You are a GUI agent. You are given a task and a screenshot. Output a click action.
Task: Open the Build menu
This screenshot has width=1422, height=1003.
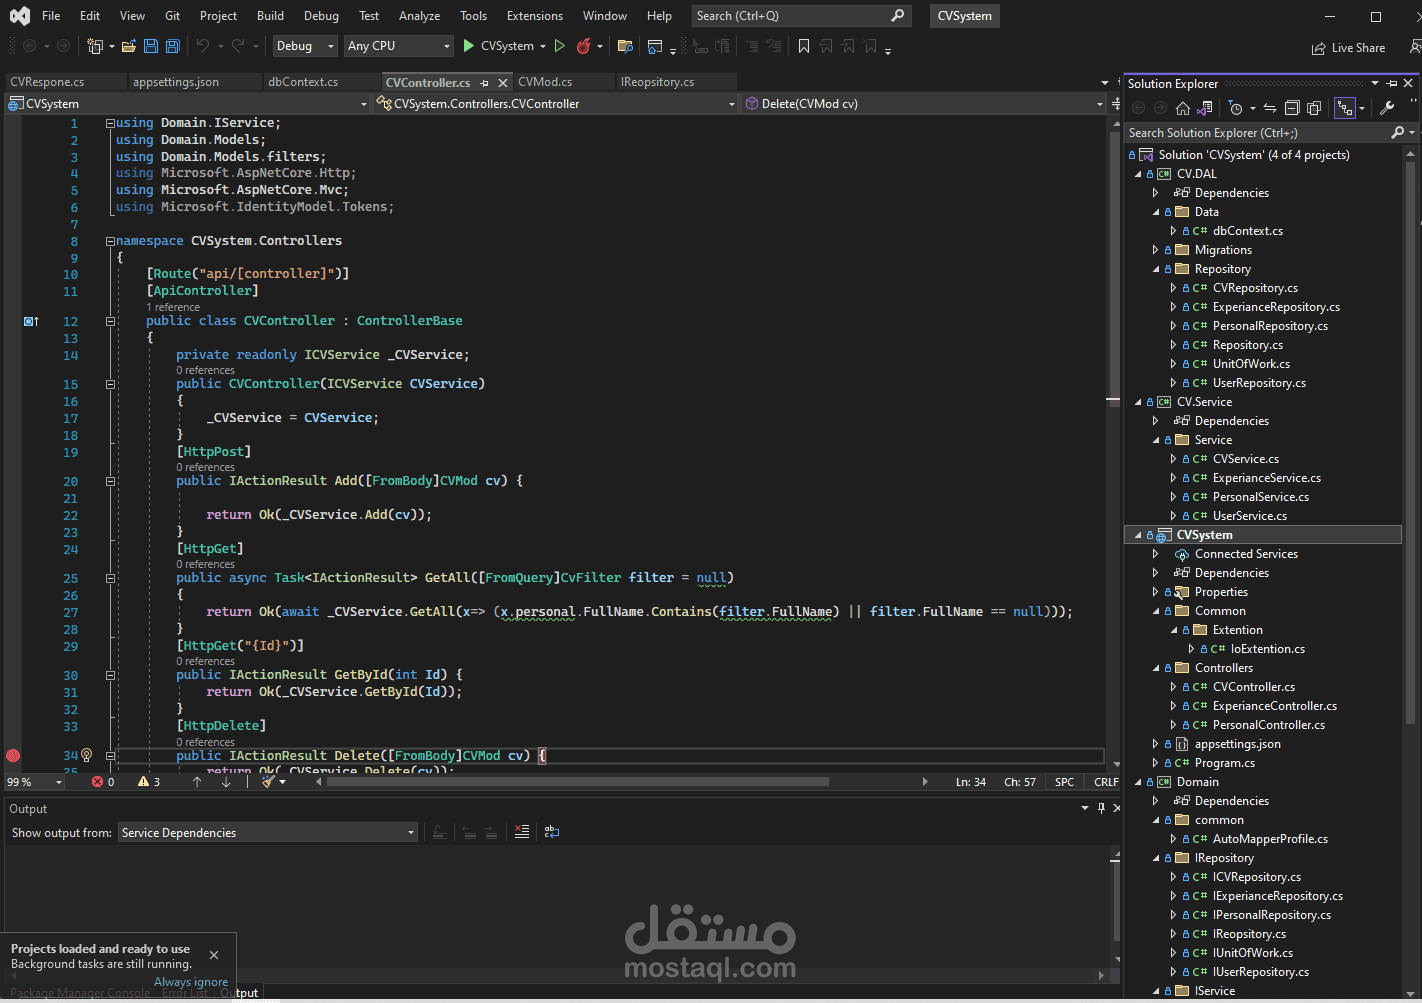pos(270,16)
